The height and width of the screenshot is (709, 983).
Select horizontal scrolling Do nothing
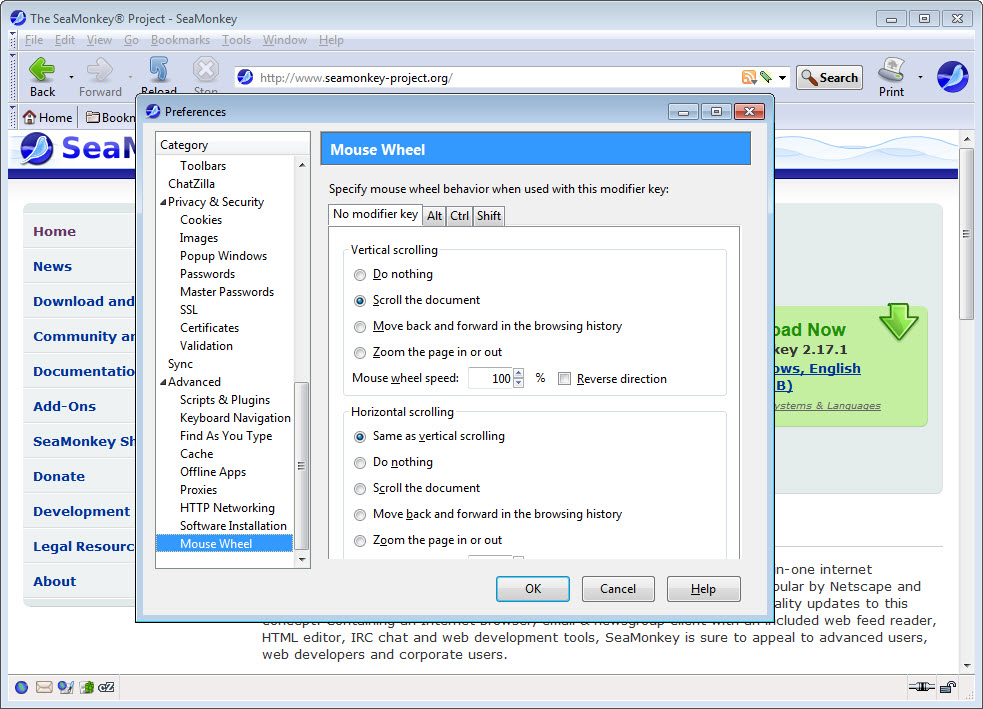pos(360,463)
